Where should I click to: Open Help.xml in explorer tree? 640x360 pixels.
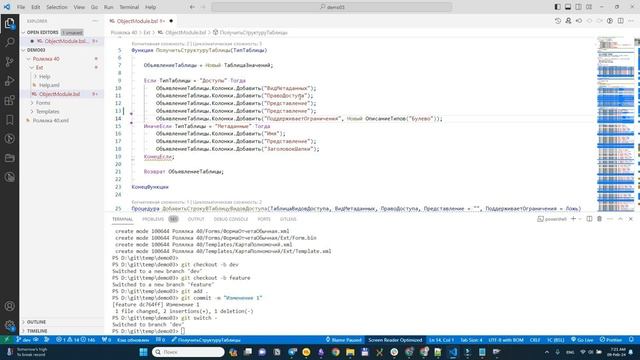point(49,85)
